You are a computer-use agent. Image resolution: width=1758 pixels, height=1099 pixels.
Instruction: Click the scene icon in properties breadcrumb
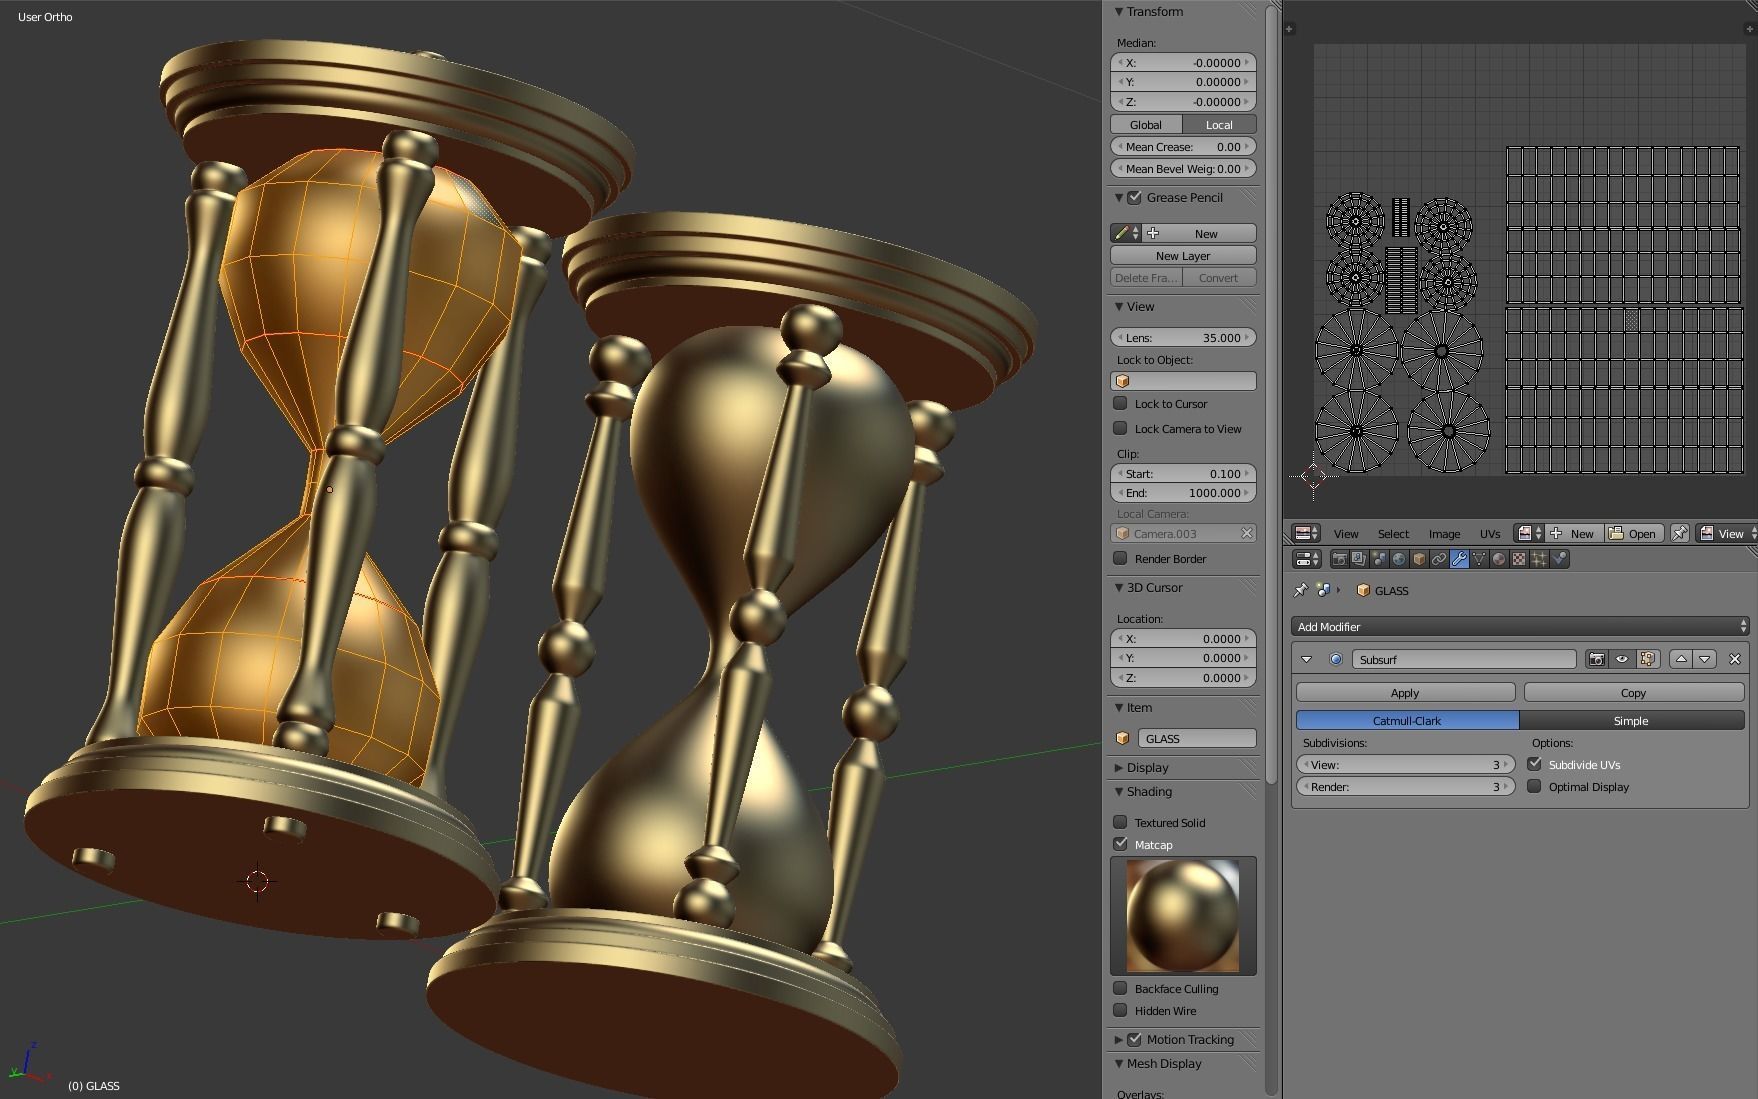tap(1323, 590)
